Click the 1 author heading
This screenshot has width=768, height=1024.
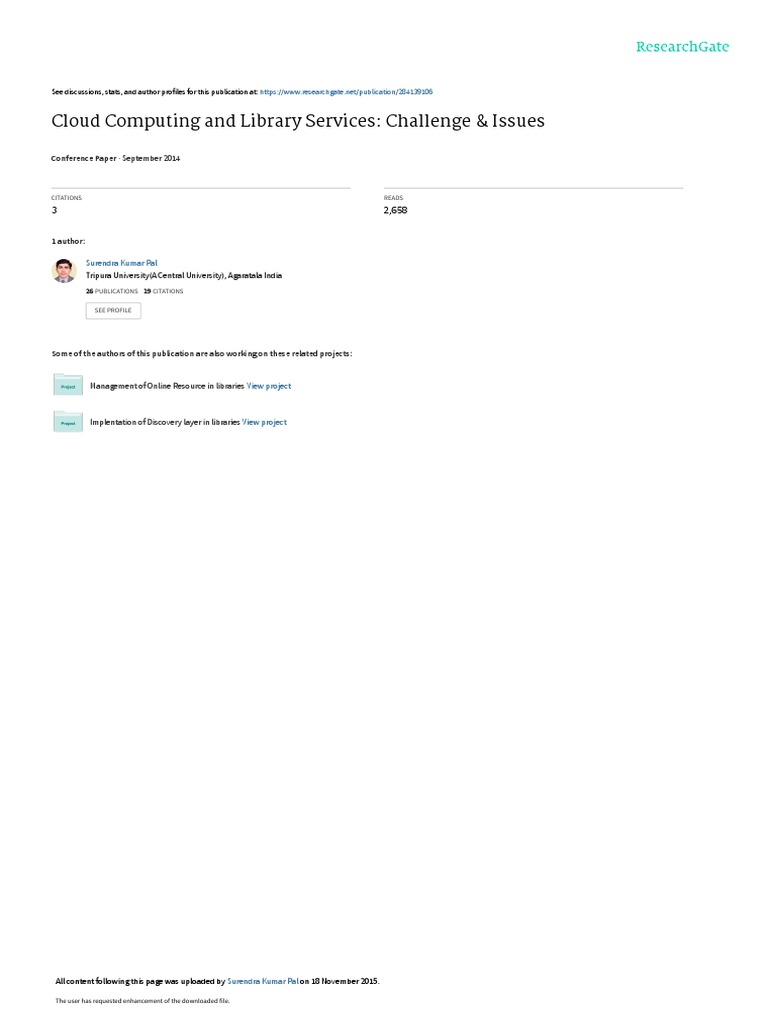coord(68,242)
